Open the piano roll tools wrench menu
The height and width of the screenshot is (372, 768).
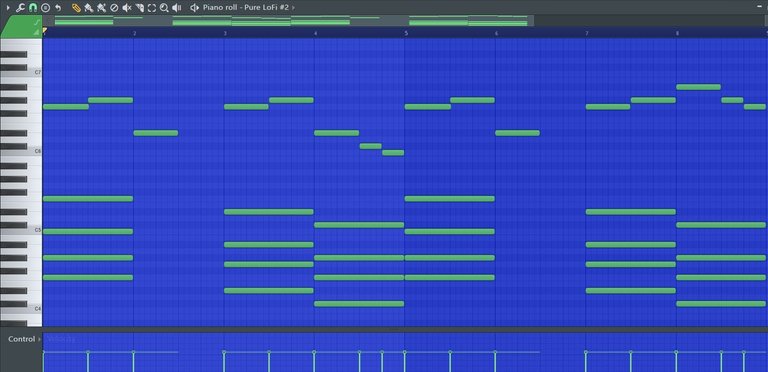click(x=20, y=8)
